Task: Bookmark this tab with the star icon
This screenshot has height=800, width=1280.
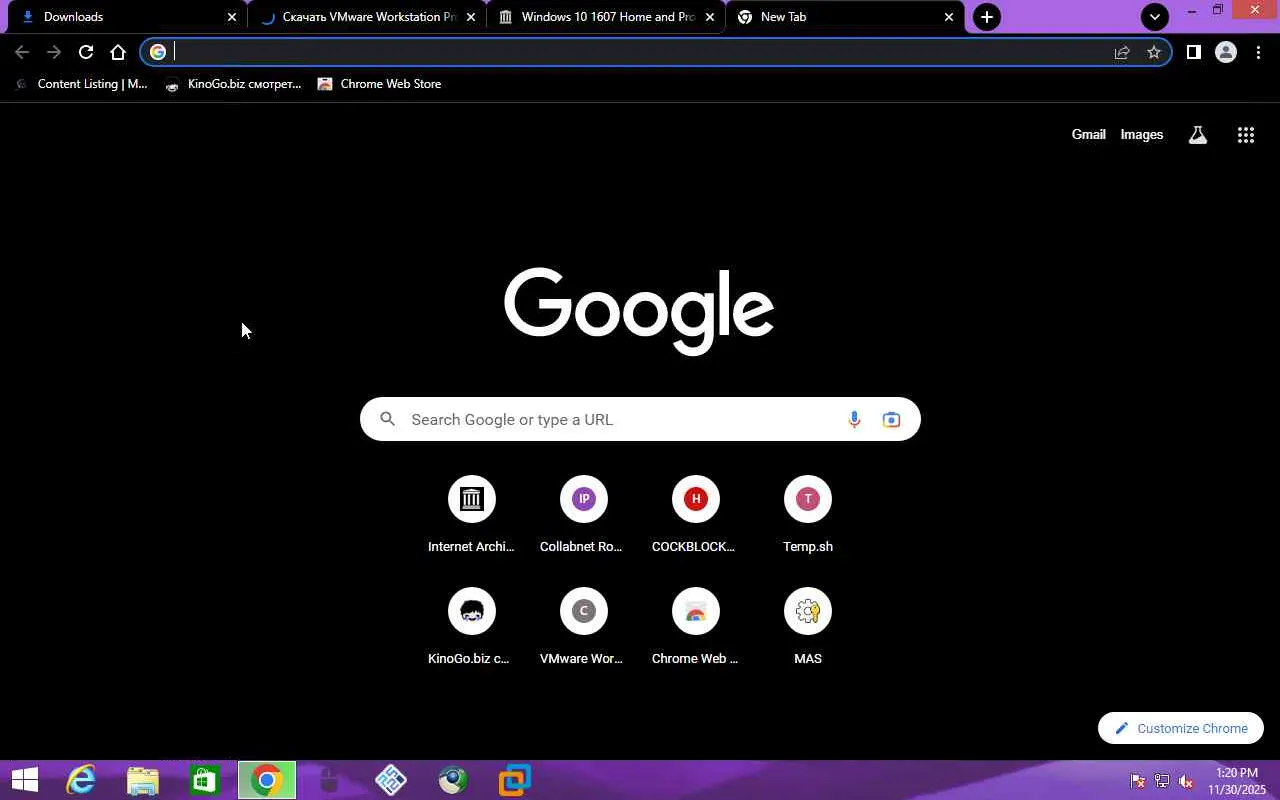Action: pos(1154,52)
